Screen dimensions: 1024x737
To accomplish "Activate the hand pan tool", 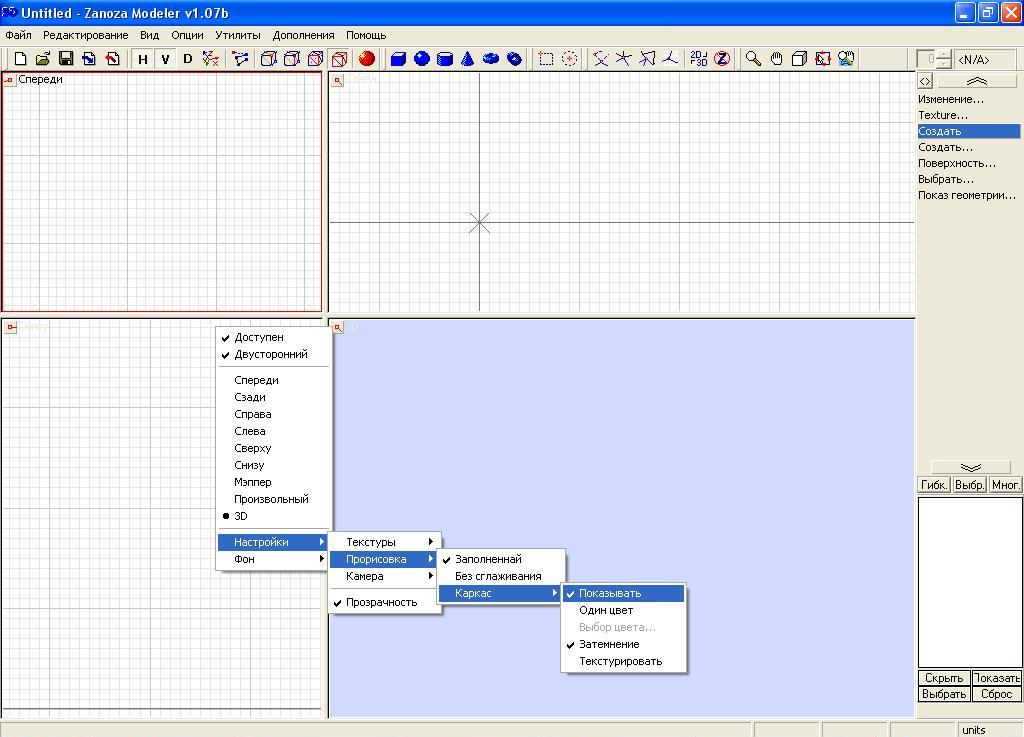I will [776, 59].
